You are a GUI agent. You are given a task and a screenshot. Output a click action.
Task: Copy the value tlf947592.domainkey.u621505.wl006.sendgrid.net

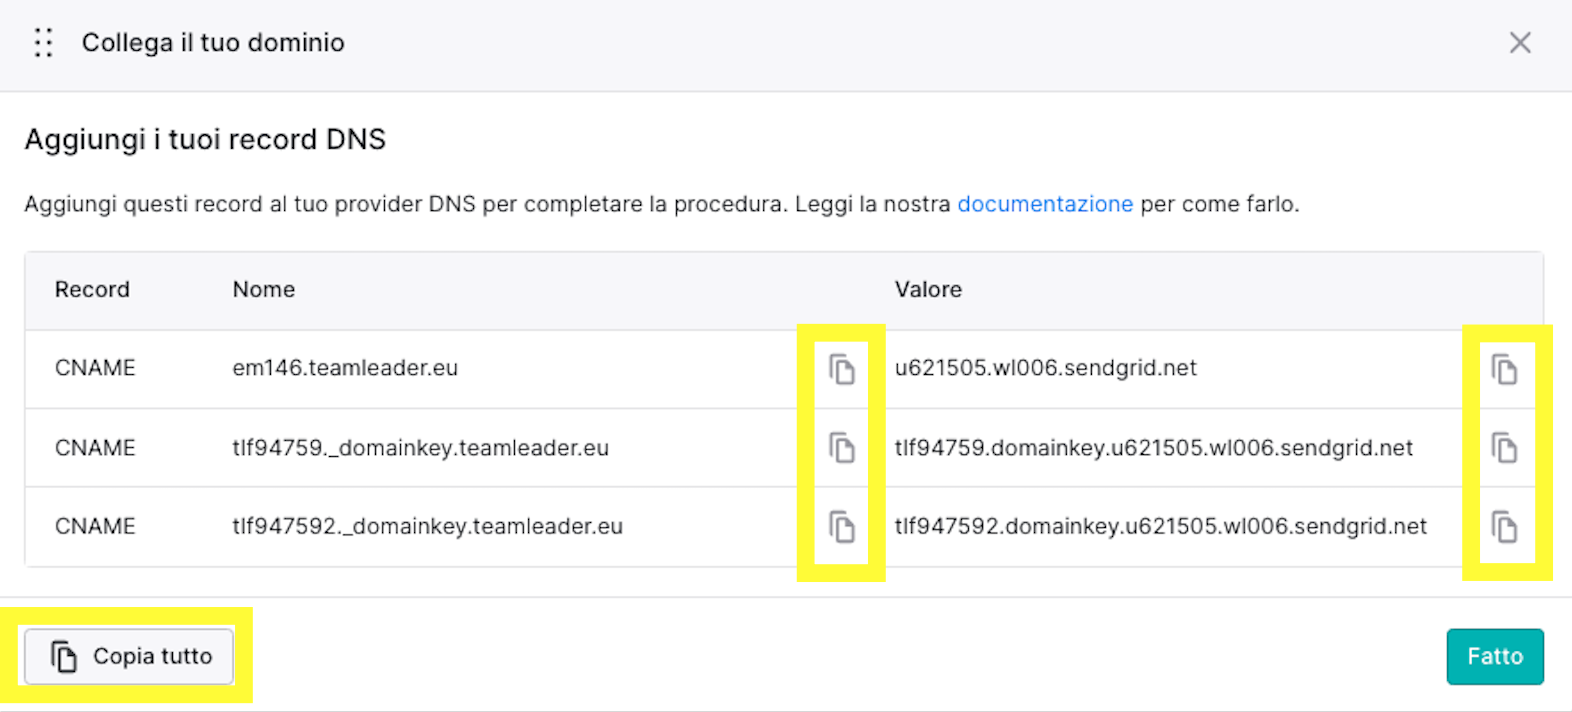(1505, 527)
